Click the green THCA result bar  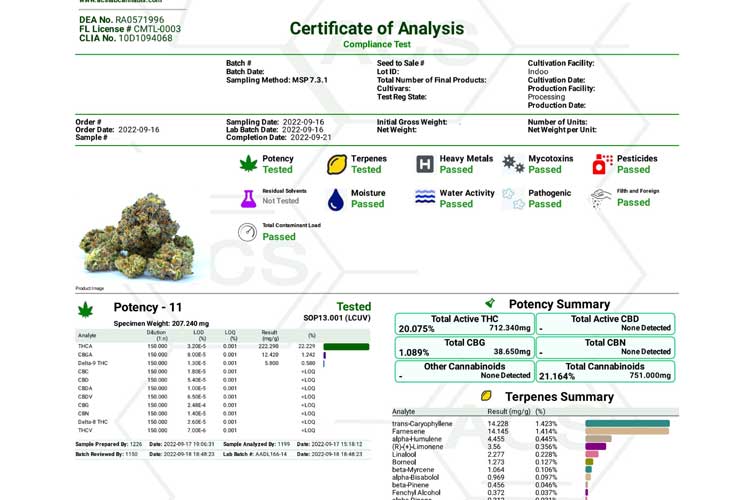(x=346, y=347)
